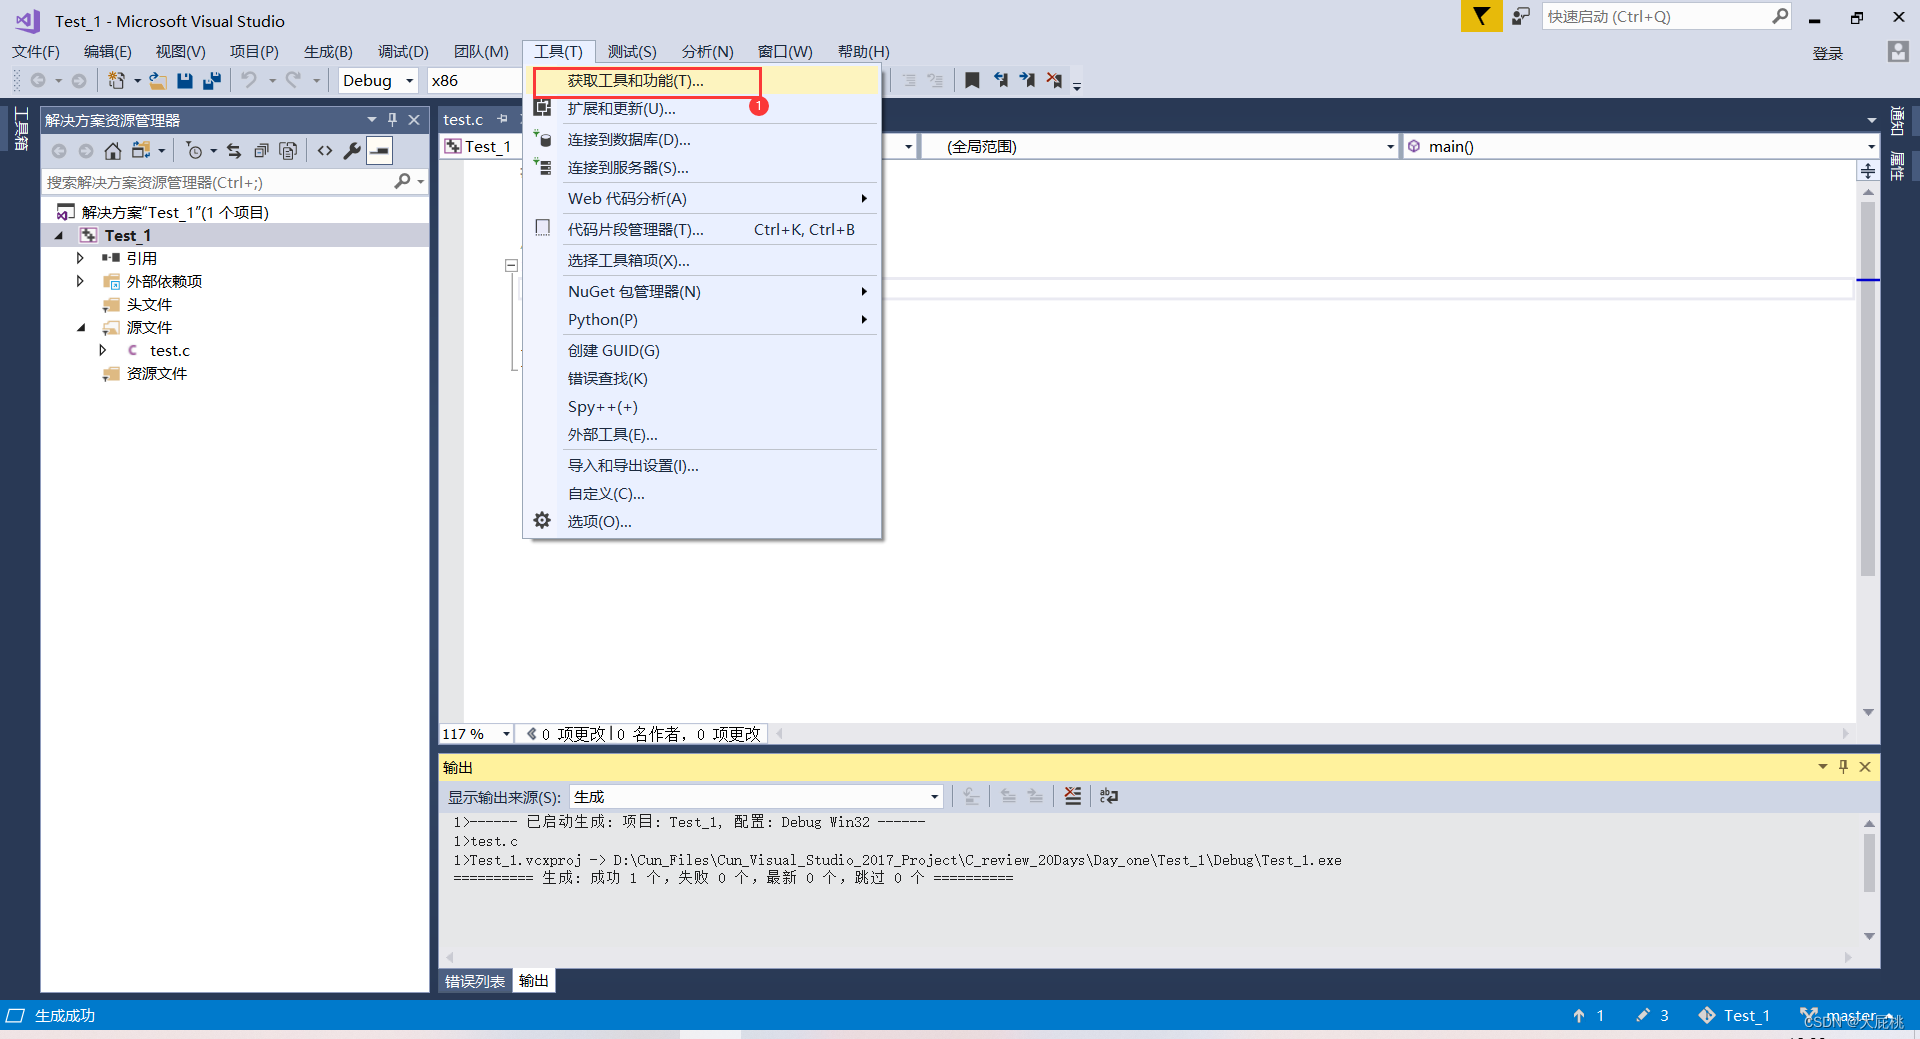Screen dimensions: 1920x1039
Task: Toggle the Preview Selected Items button
Action: (x=379, y=151)
